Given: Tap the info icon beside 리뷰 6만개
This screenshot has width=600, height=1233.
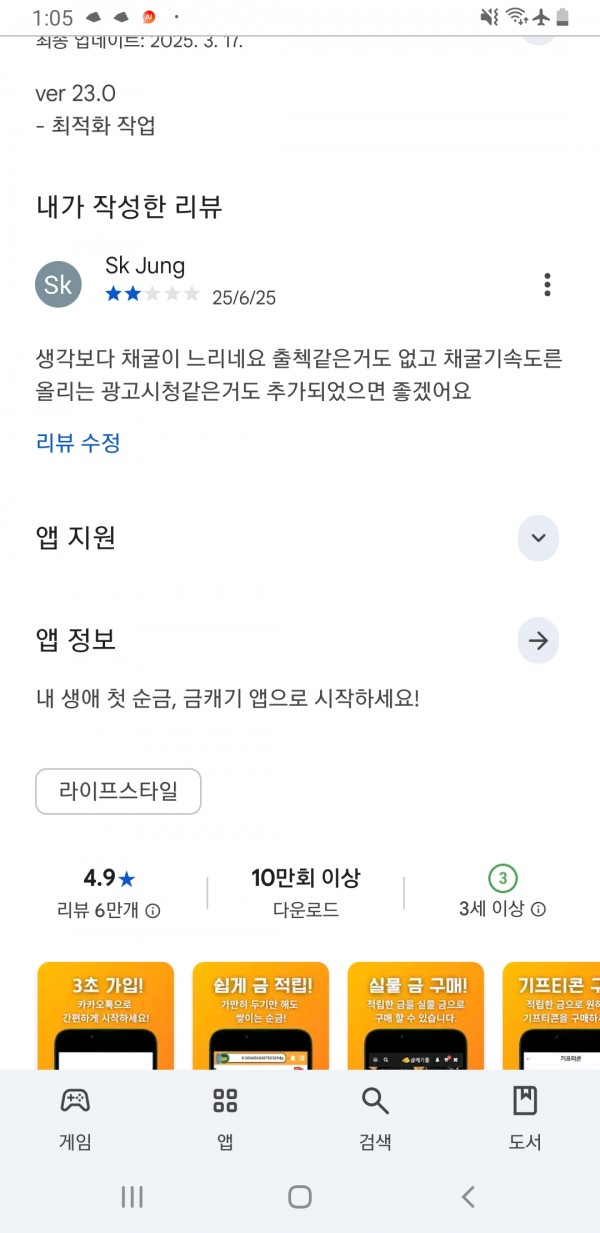Looking at the screenshot, I should click(153, 911).
